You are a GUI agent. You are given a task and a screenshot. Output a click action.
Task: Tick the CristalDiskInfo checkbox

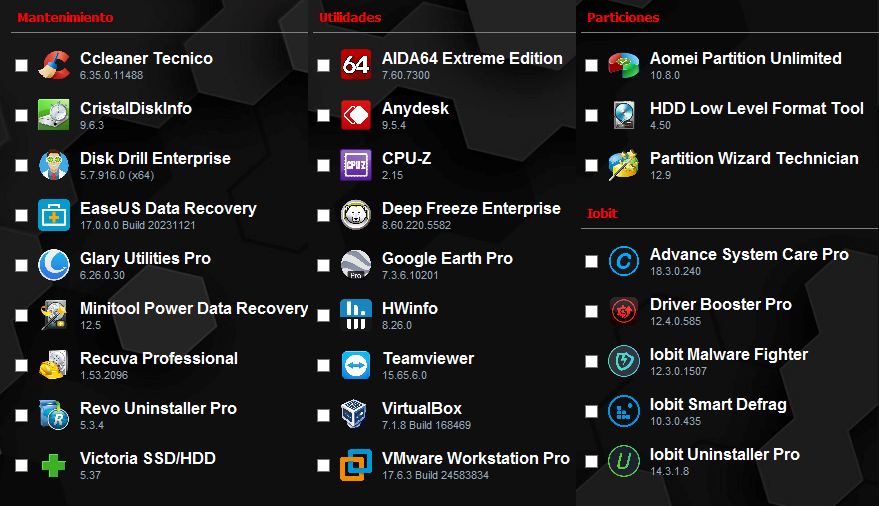21,115
